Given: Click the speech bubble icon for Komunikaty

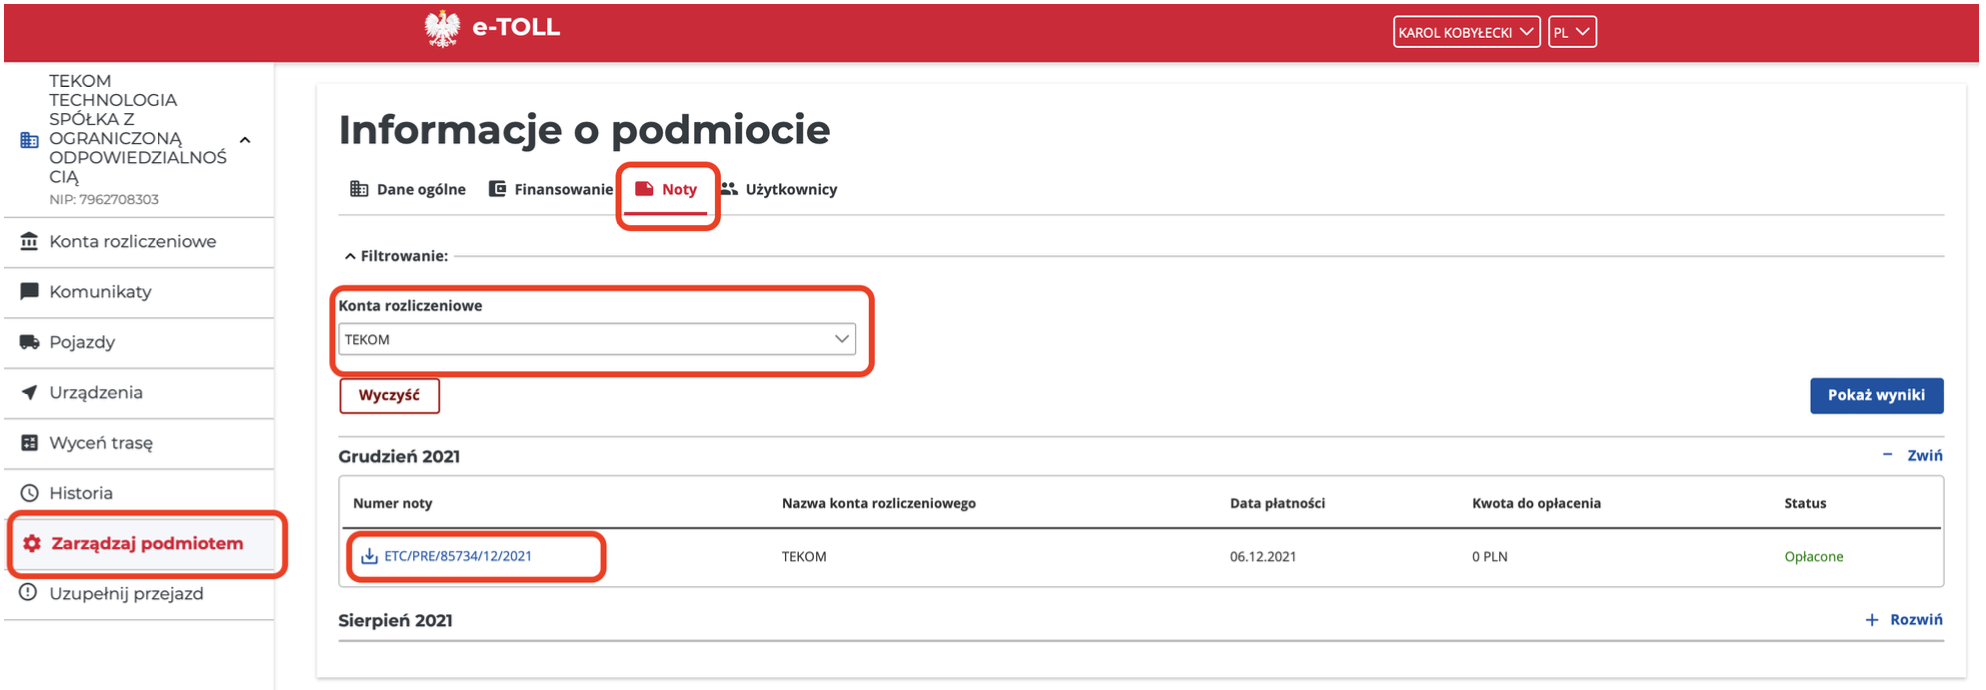Looking at the screenshot, I should click(x=29, y=291).
